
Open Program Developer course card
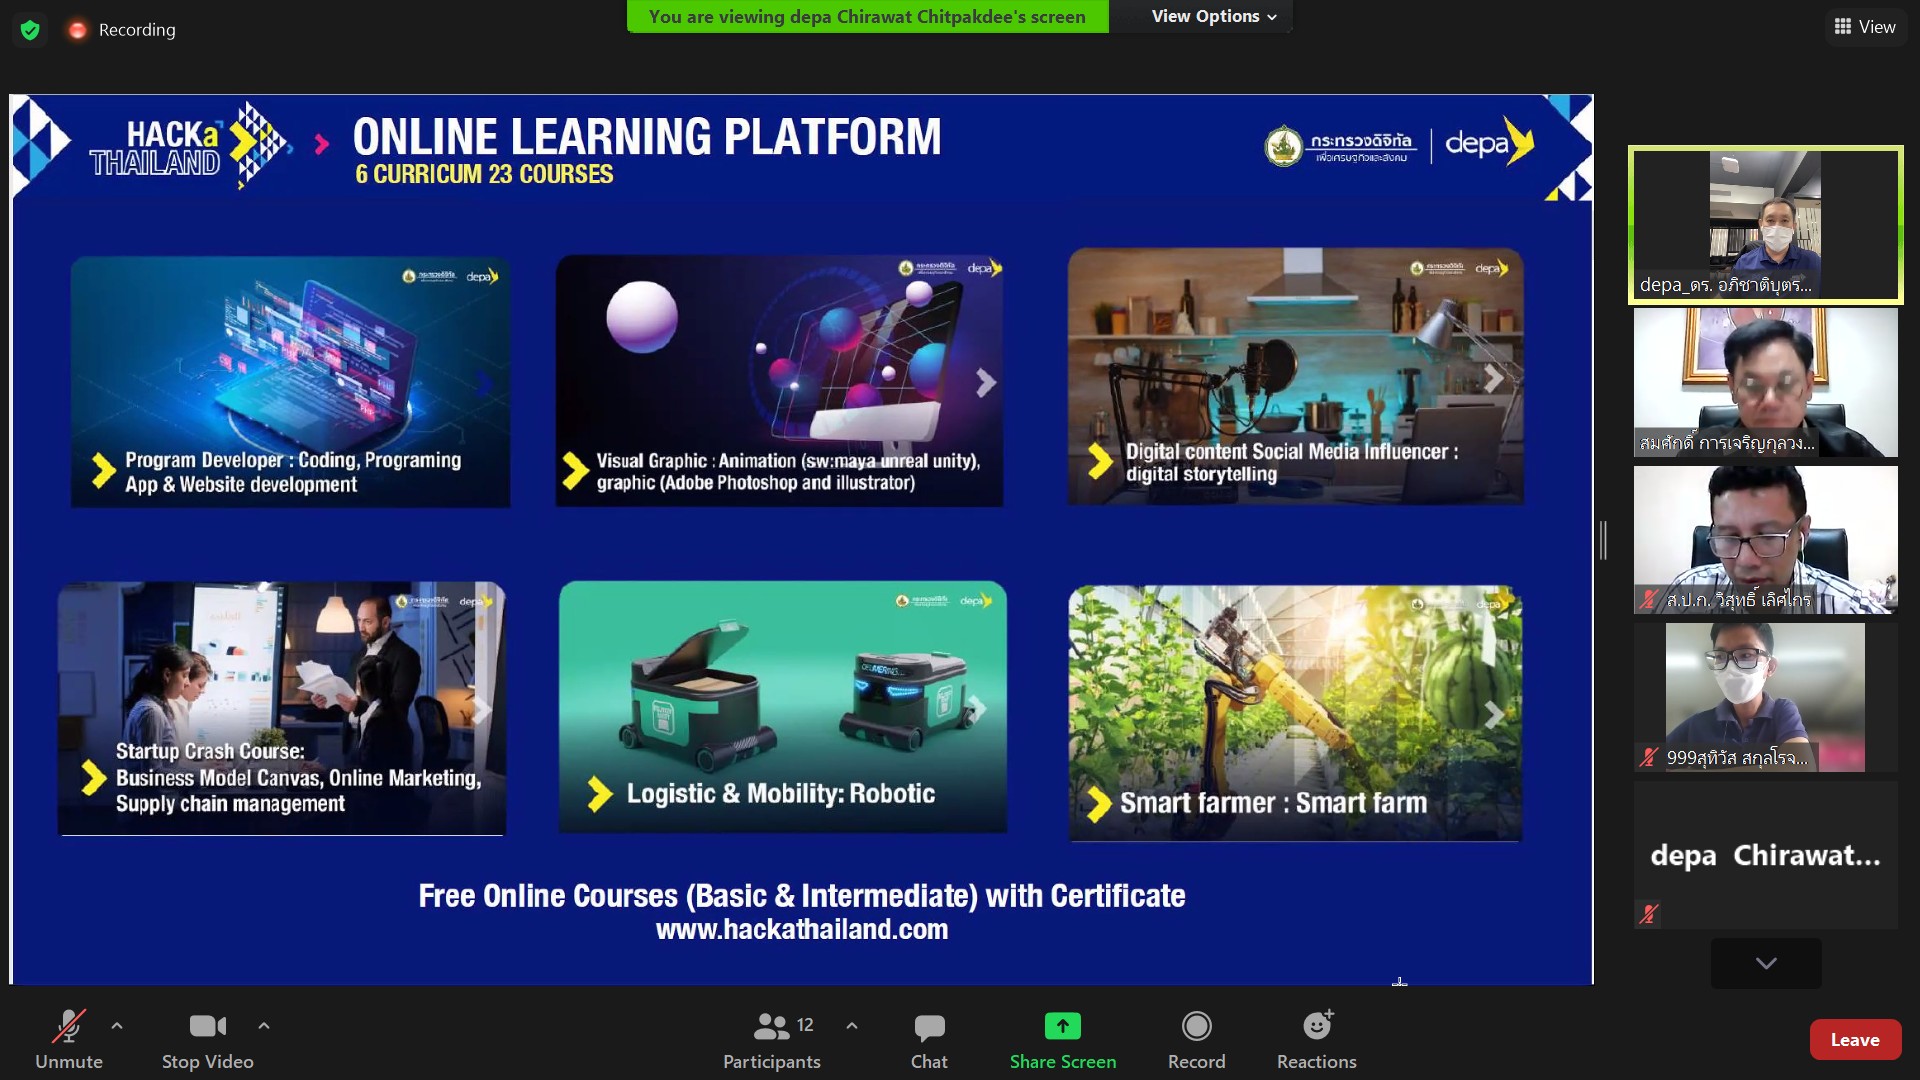pos(290,382)
